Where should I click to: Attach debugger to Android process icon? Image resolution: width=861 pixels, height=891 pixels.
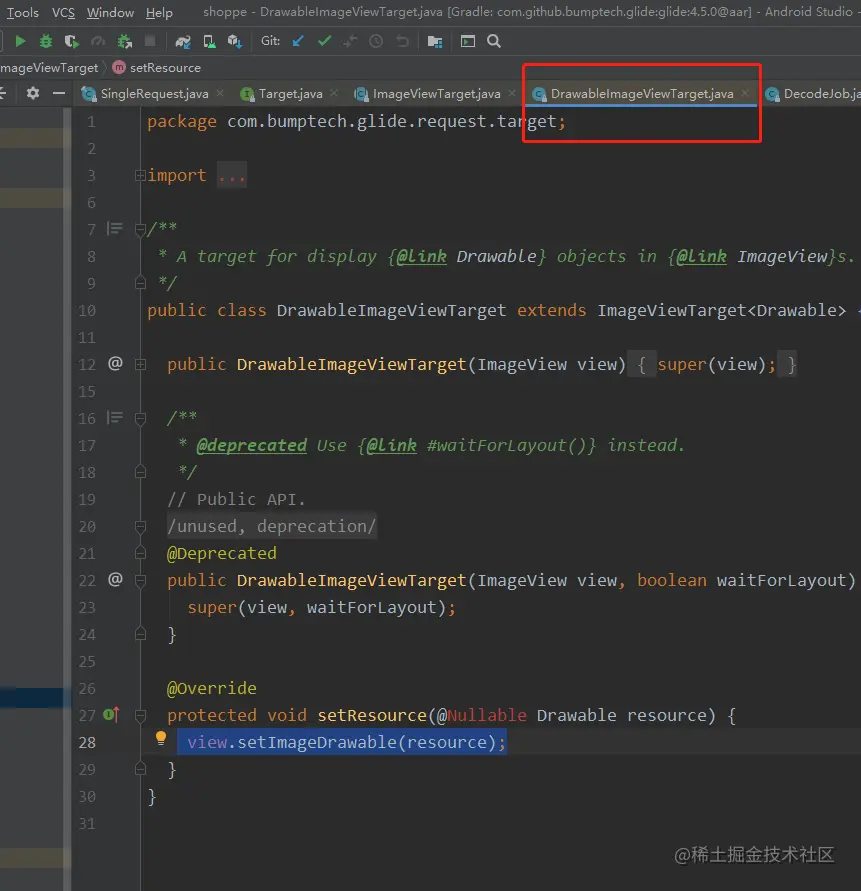tap(124, 41)
